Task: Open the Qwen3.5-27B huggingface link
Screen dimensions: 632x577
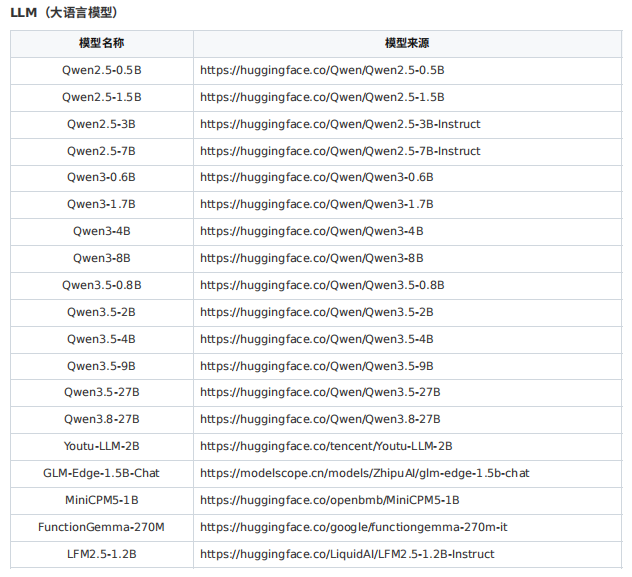Action: [x=320, y=392]
